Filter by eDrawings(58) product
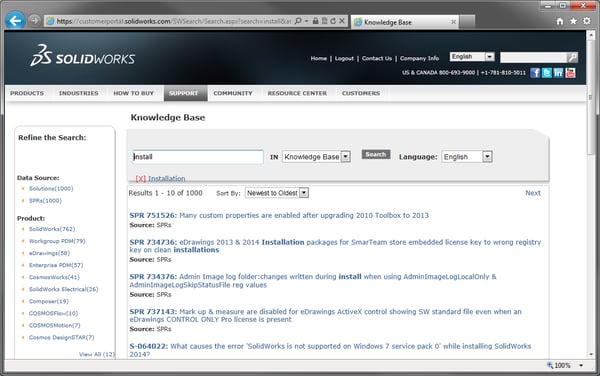The height and width of the screenshot is (376, 600). click(49, 253)
